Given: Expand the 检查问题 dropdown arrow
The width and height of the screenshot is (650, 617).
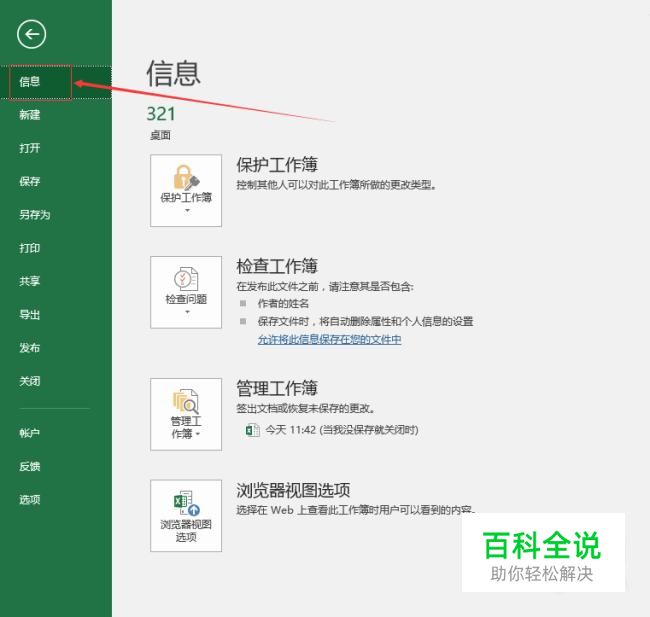Looking at the screenshot, I should click(187, 312).
